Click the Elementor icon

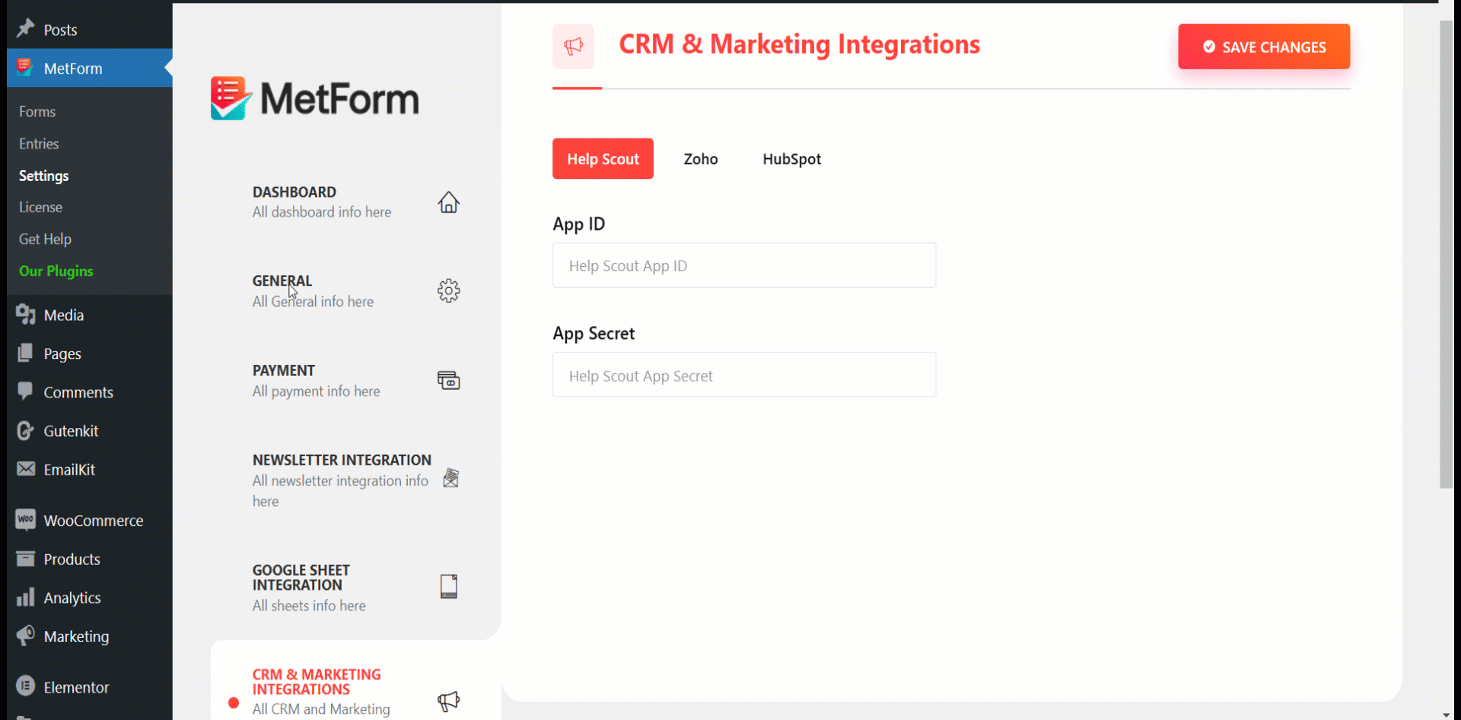26,687
